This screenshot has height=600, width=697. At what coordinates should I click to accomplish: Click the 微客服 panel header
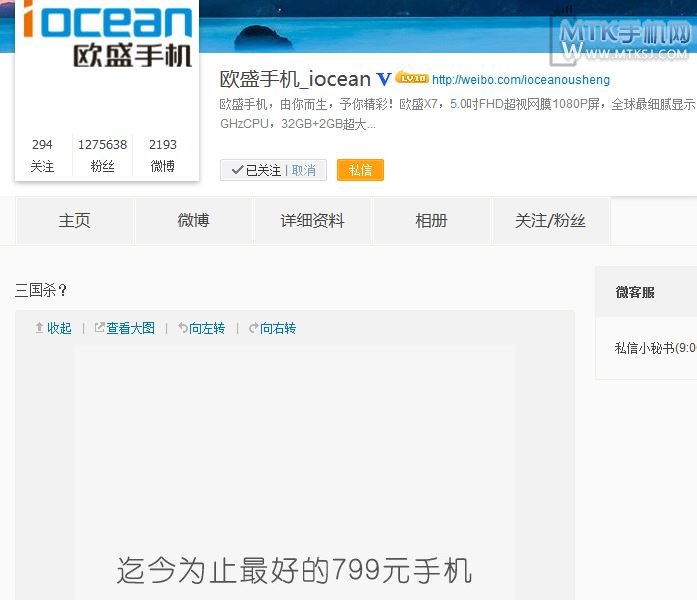pyautogui.click(x=646, y=292)
